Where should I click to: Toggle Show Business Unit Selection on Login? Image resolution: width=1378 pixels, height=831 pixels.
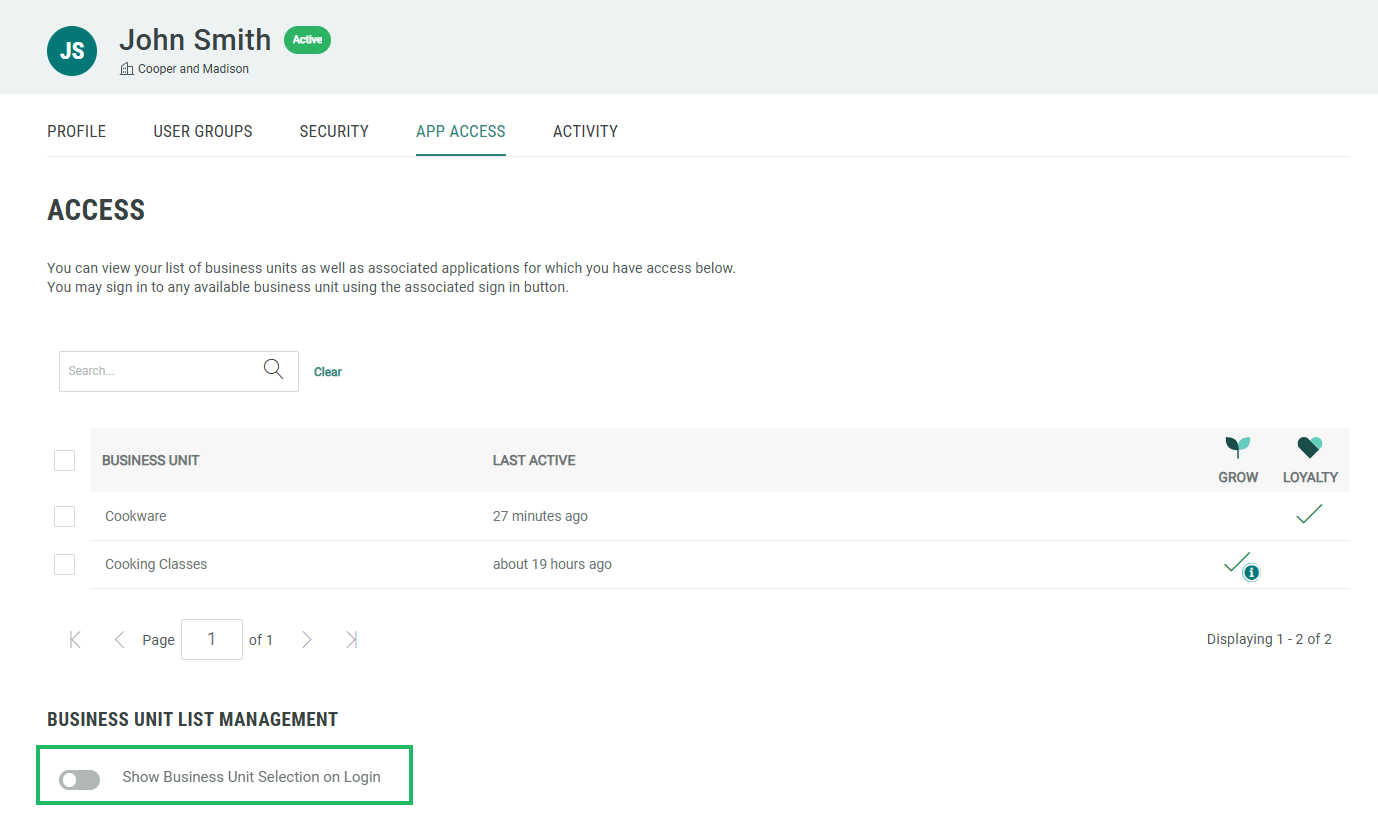(x=80, y=779)
